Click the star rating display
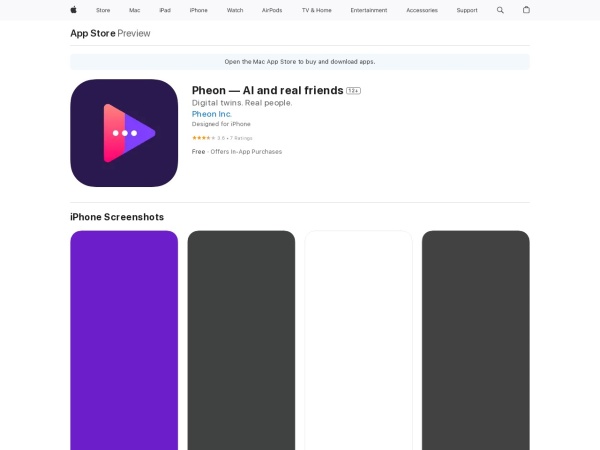 pos(203,137)
